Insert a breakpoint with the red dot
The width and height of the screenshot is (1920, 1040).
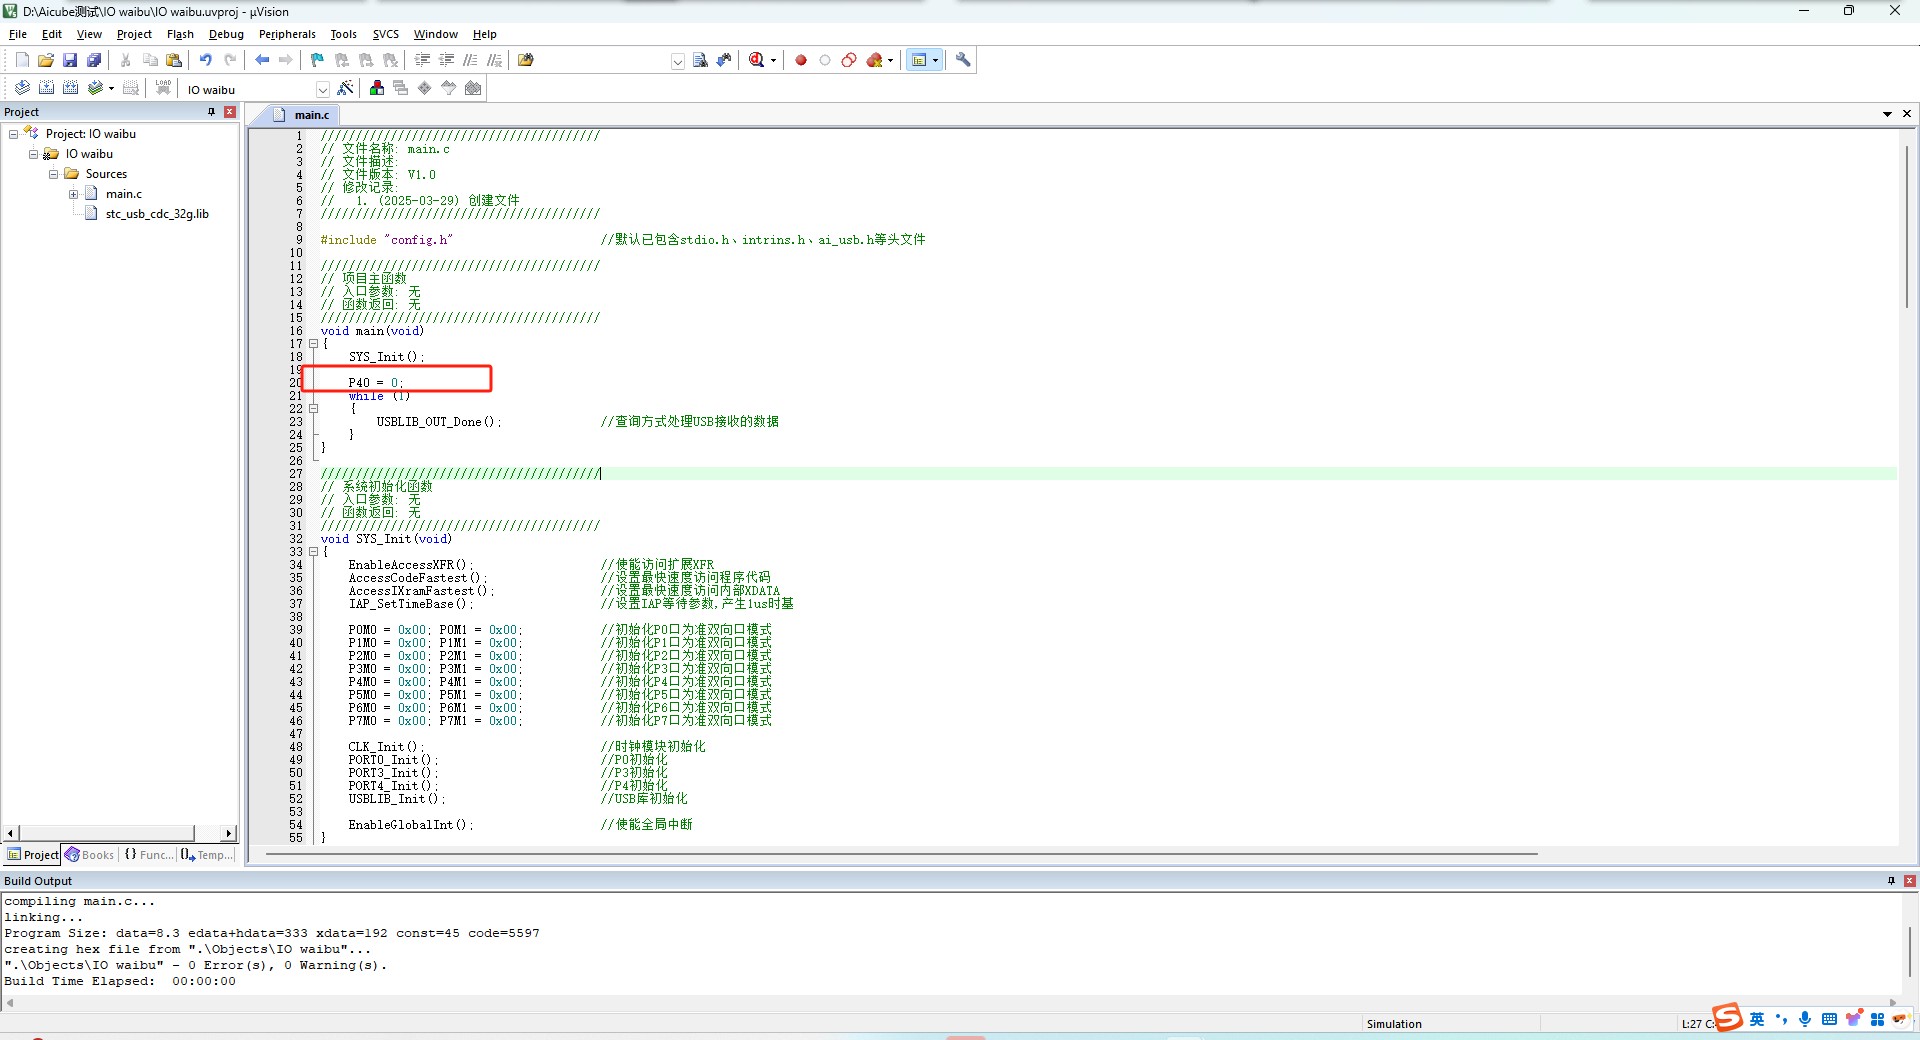click(801, 60)
